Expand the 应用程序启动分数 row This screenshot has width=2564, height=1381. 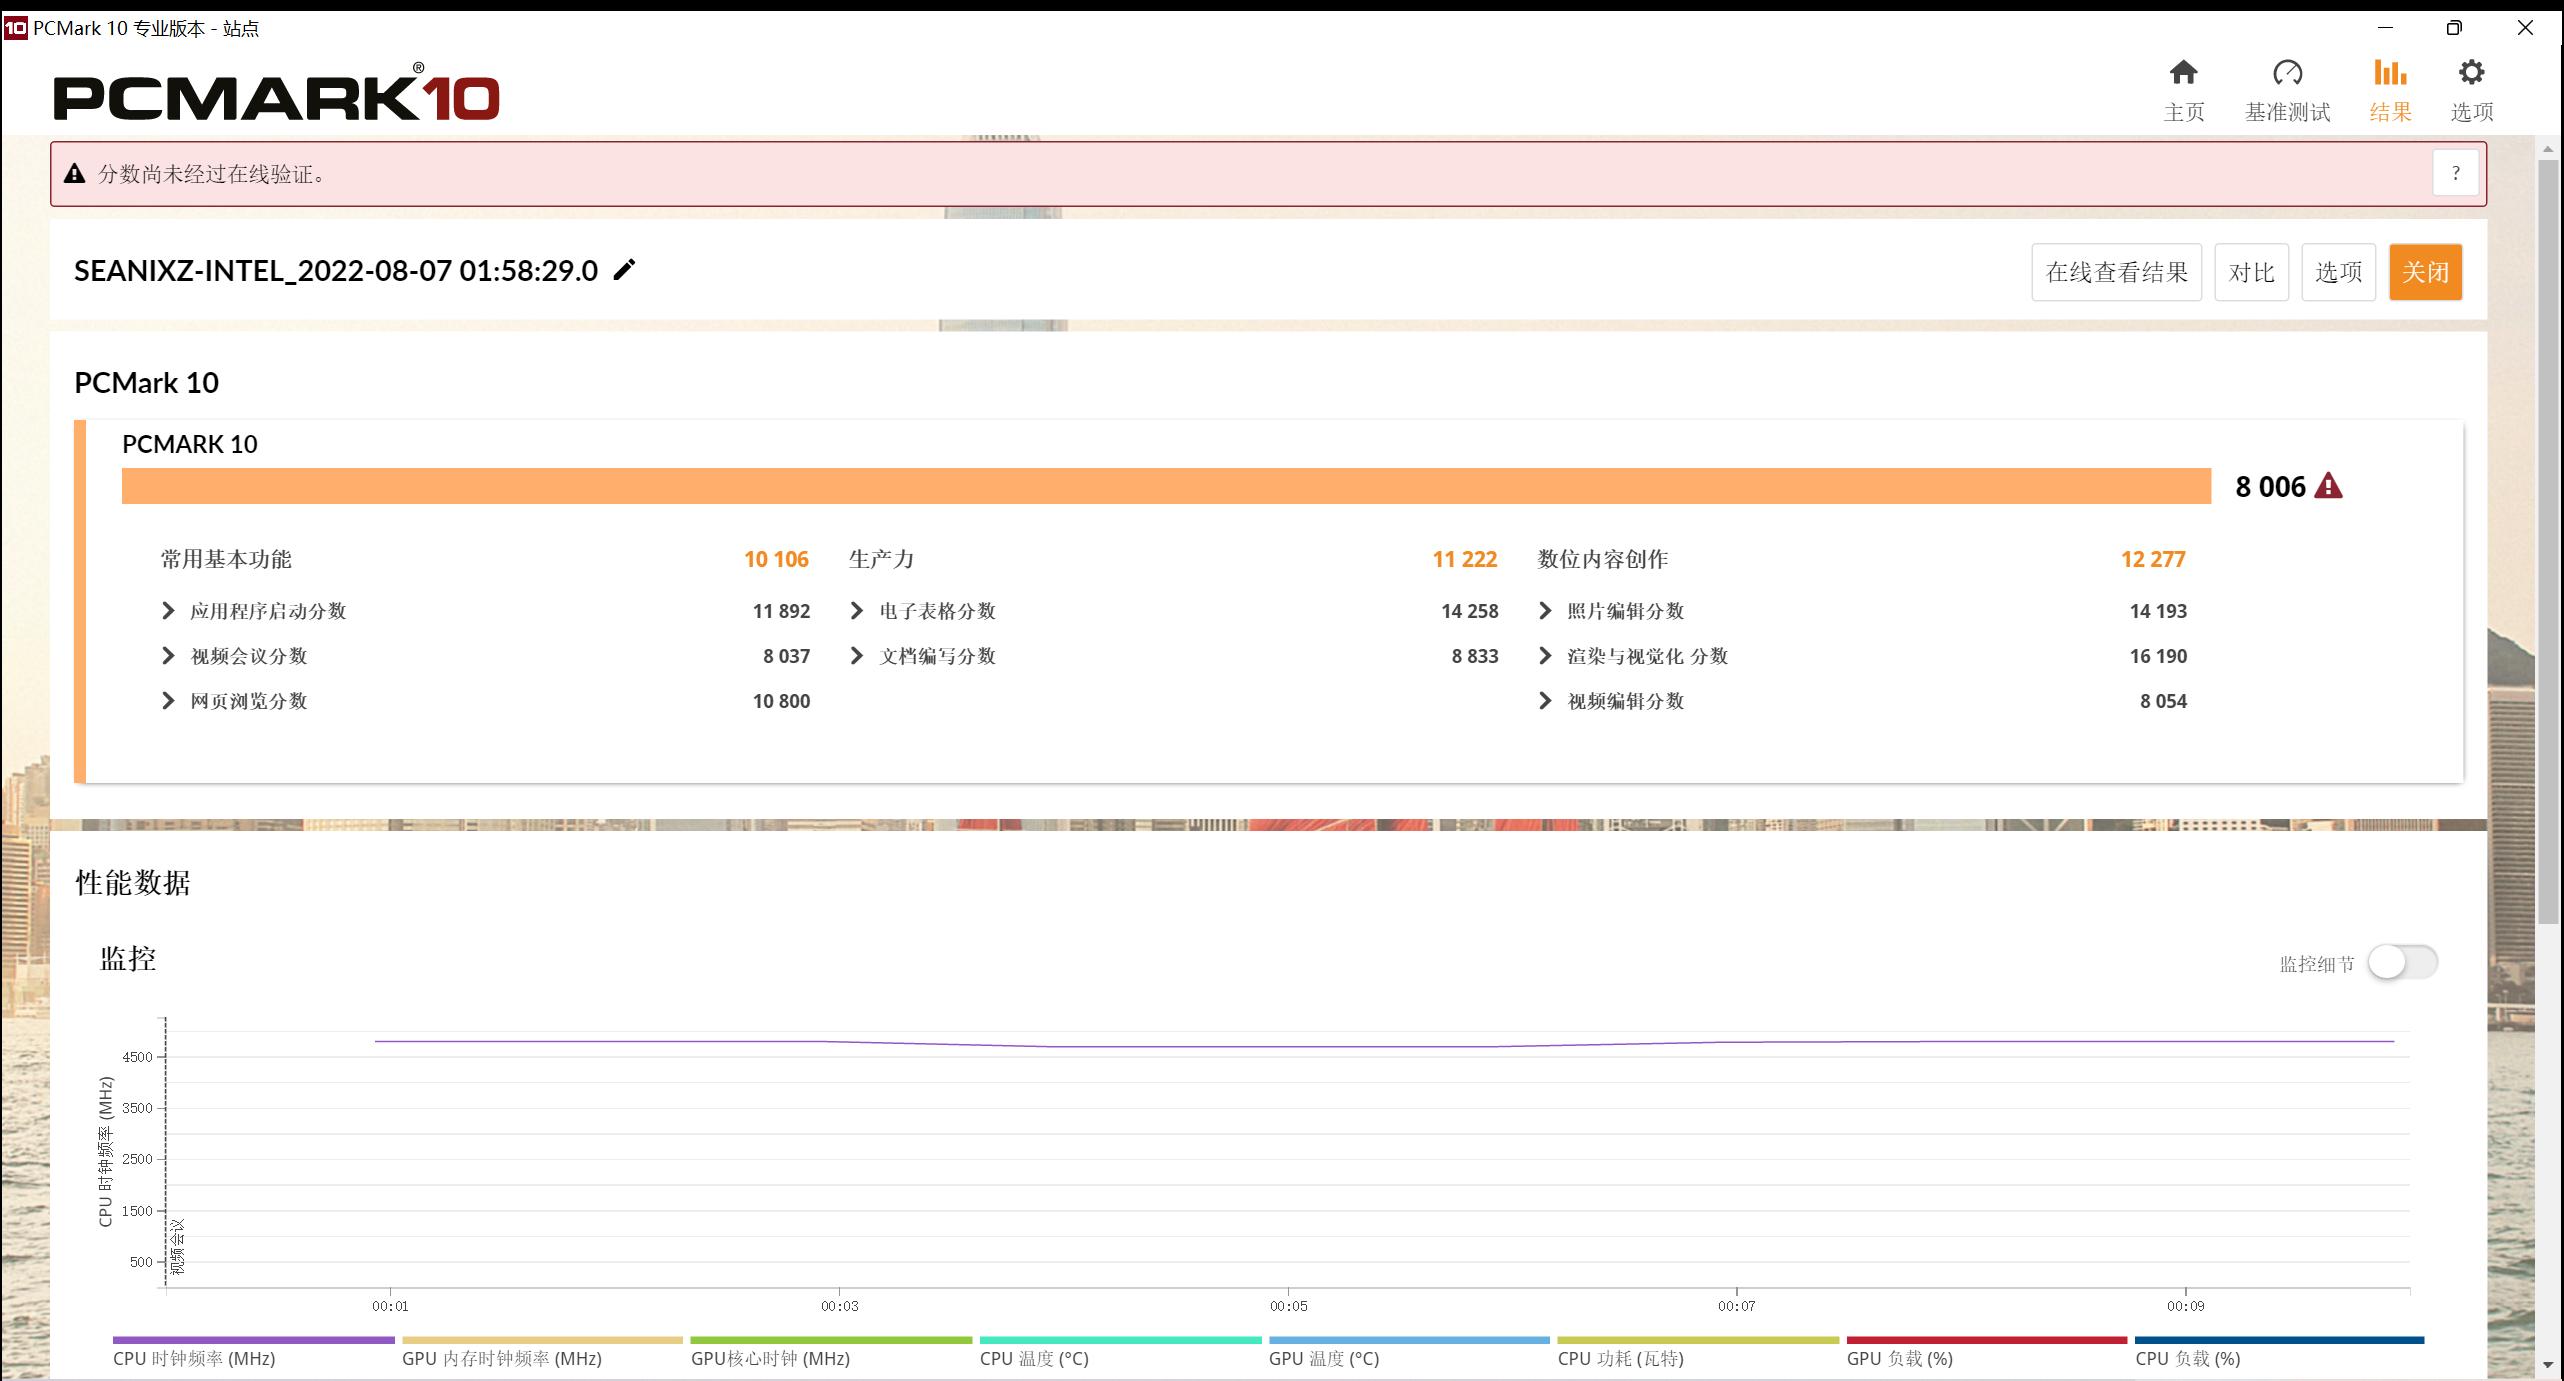point(168,611)
